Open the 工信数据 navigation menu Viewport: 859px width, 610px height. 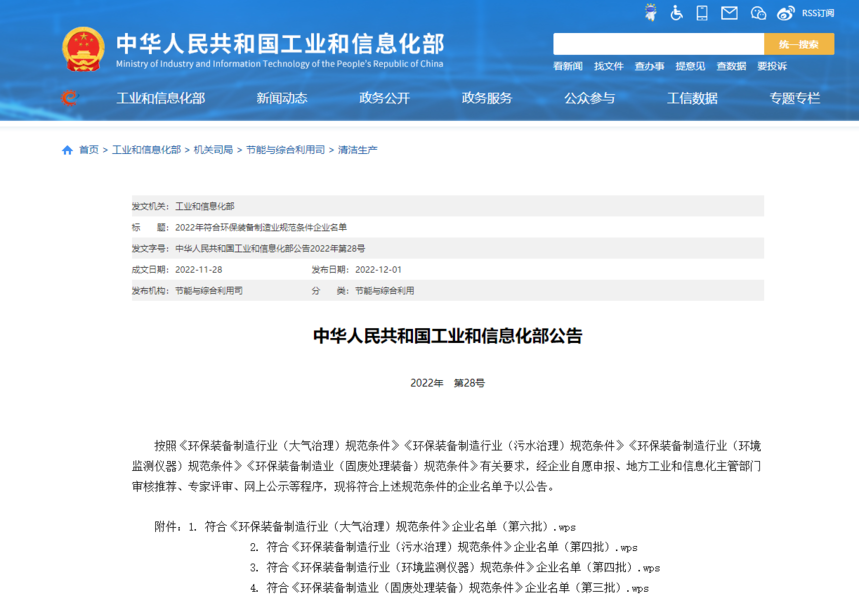pyautogui.click(x=692, y=98)
